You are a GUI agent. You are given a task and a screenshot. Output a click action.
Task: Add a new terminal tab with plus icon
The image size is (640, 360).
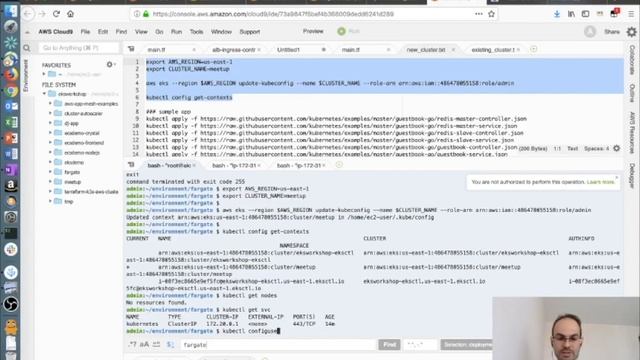(x=339, y=165)
